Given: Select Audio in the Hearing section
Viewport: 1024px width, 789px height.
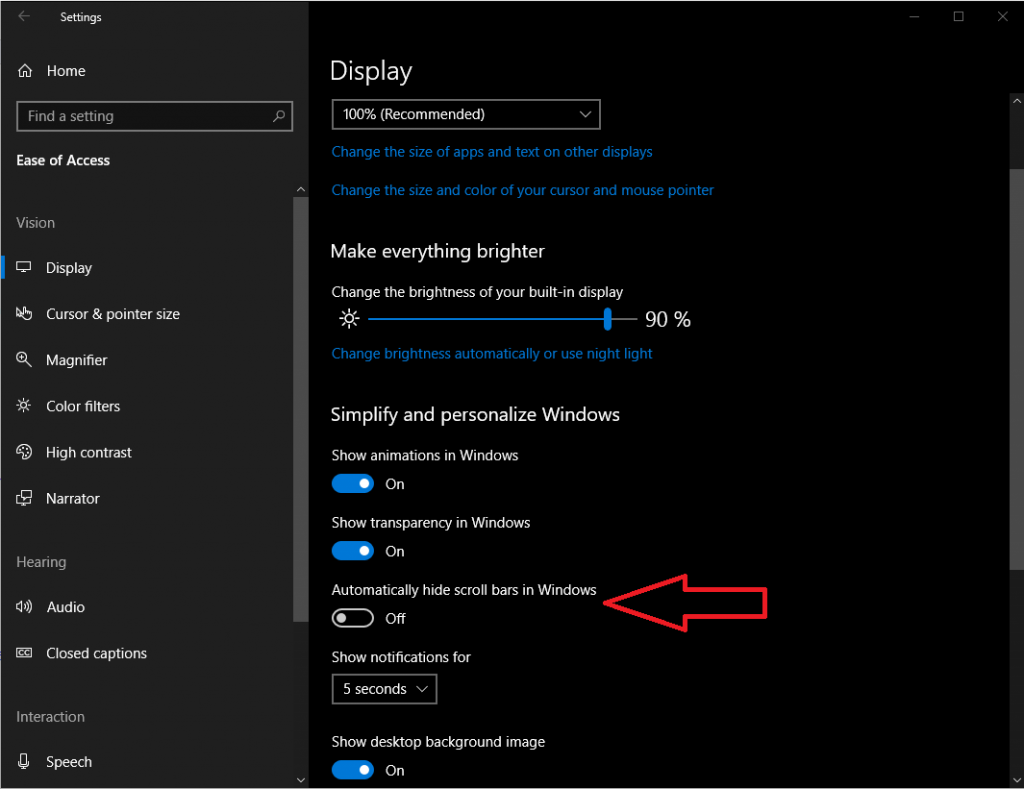Looking at the screenshot, I should coord(65,607).
